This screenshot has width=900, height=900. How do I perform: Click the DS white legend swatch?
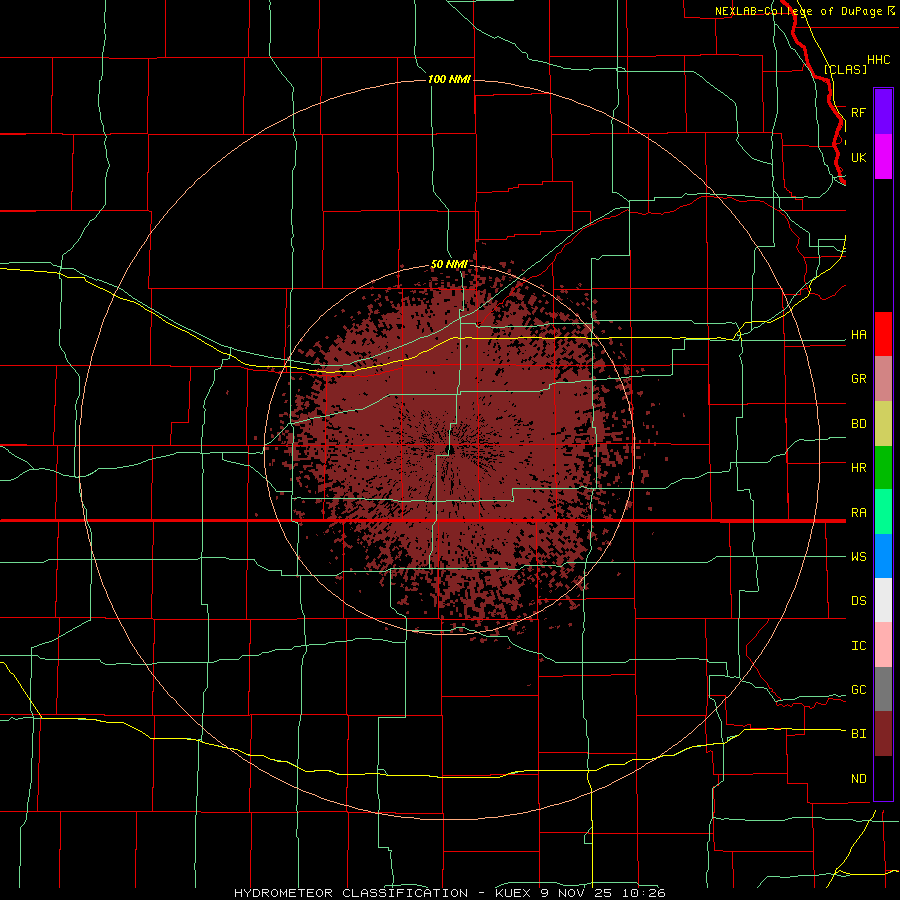pos(883,600)
